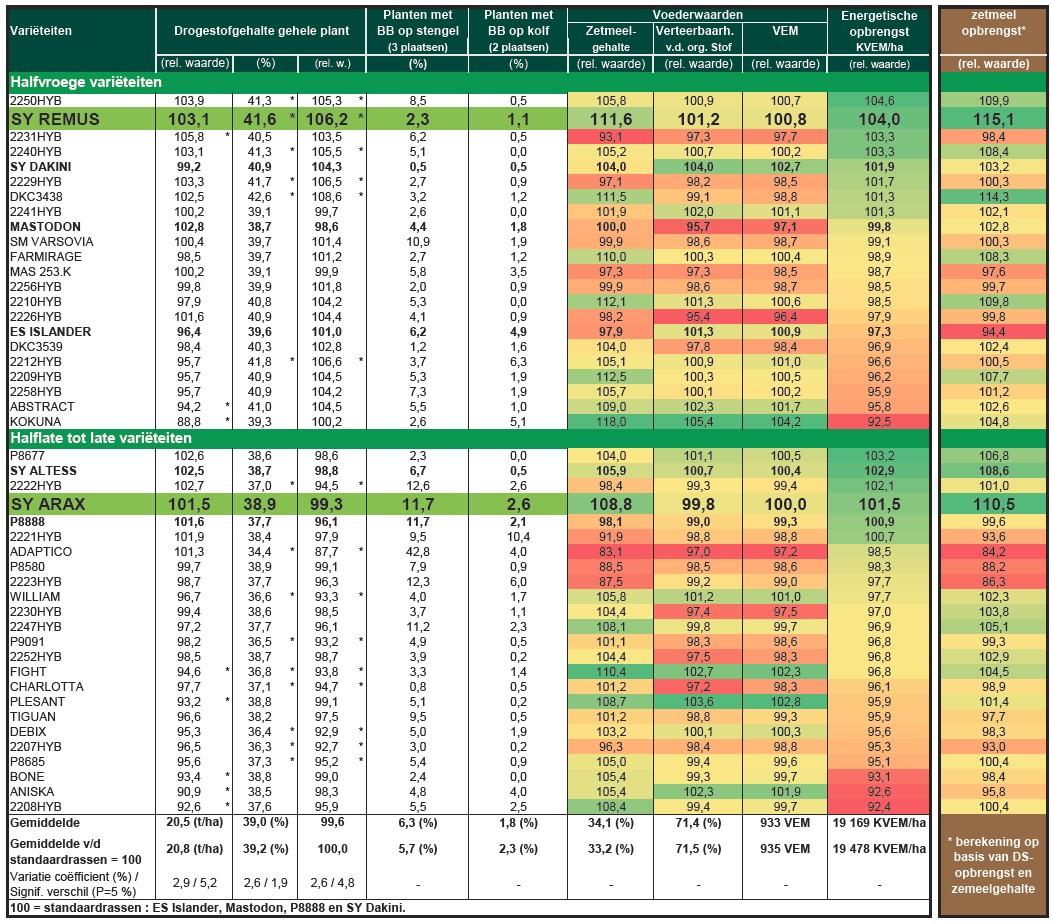Click ADAPTICO BB op stengel value 42,8
The height and width of the screenshot is (924, 1052).
point(417,552)
